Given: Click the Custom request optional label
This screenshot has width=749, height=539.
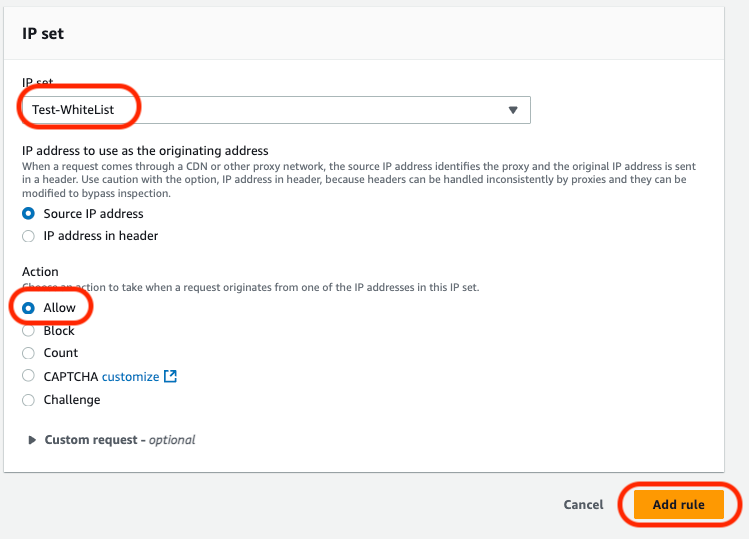Looking at the screenshot, I should (120, 440).
